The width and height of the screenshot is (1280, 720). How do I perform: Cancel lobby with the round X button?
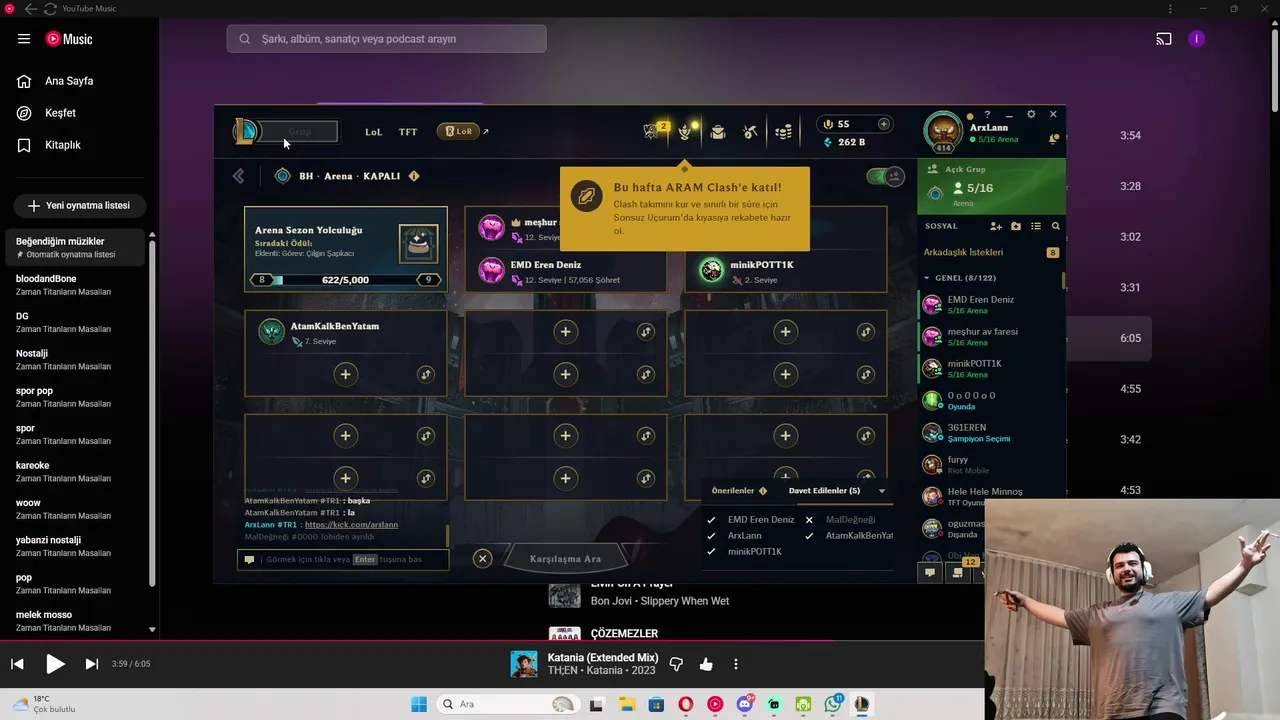[483, 559]
